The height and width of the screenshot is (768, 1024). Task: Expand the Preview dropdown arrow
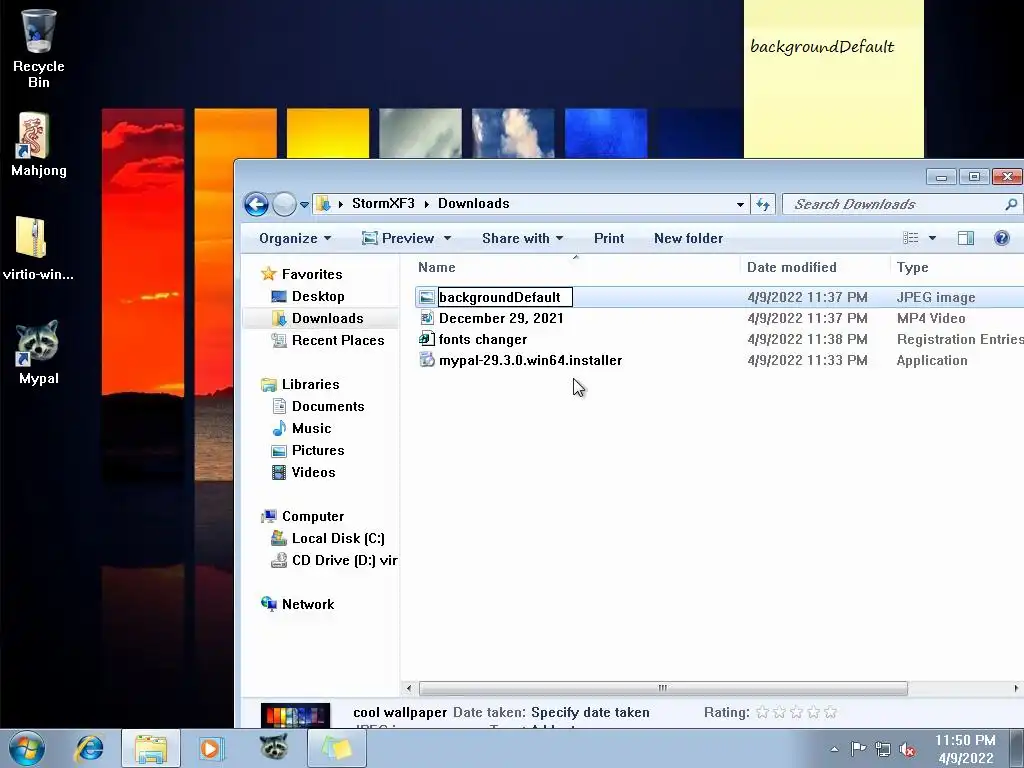(x=447, y=238)
